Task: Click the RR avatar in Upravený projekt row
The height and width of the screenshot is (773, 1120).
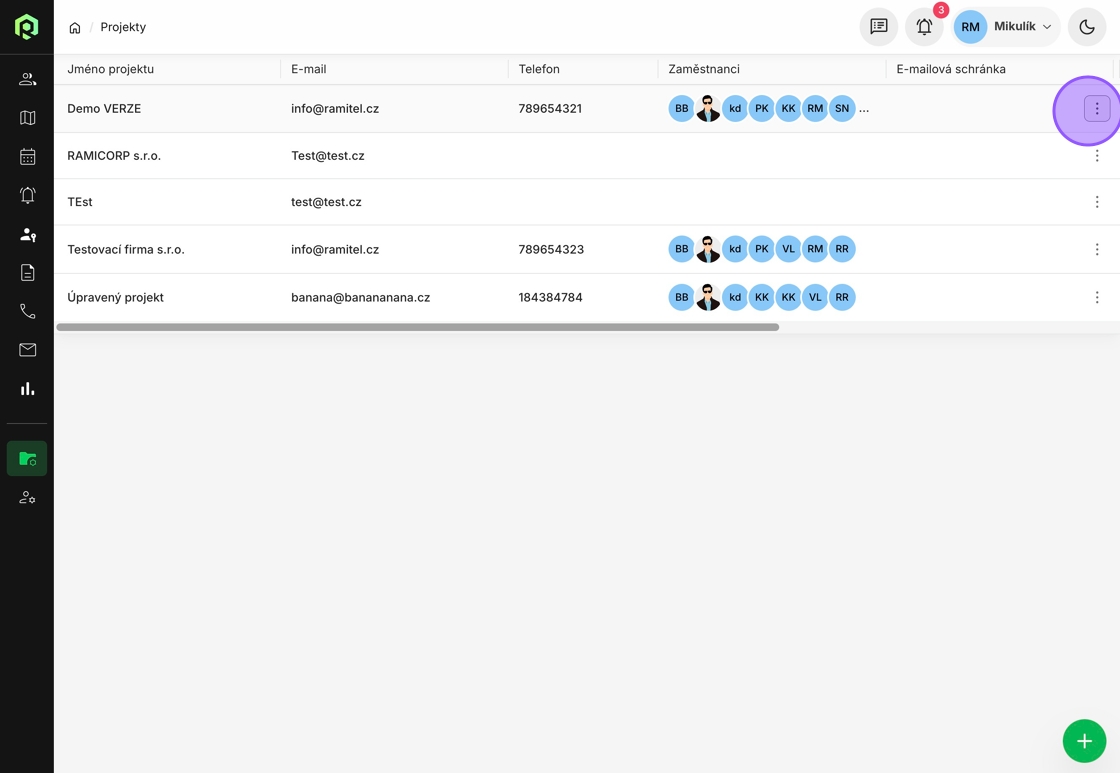Action: (x=842, y=297)
